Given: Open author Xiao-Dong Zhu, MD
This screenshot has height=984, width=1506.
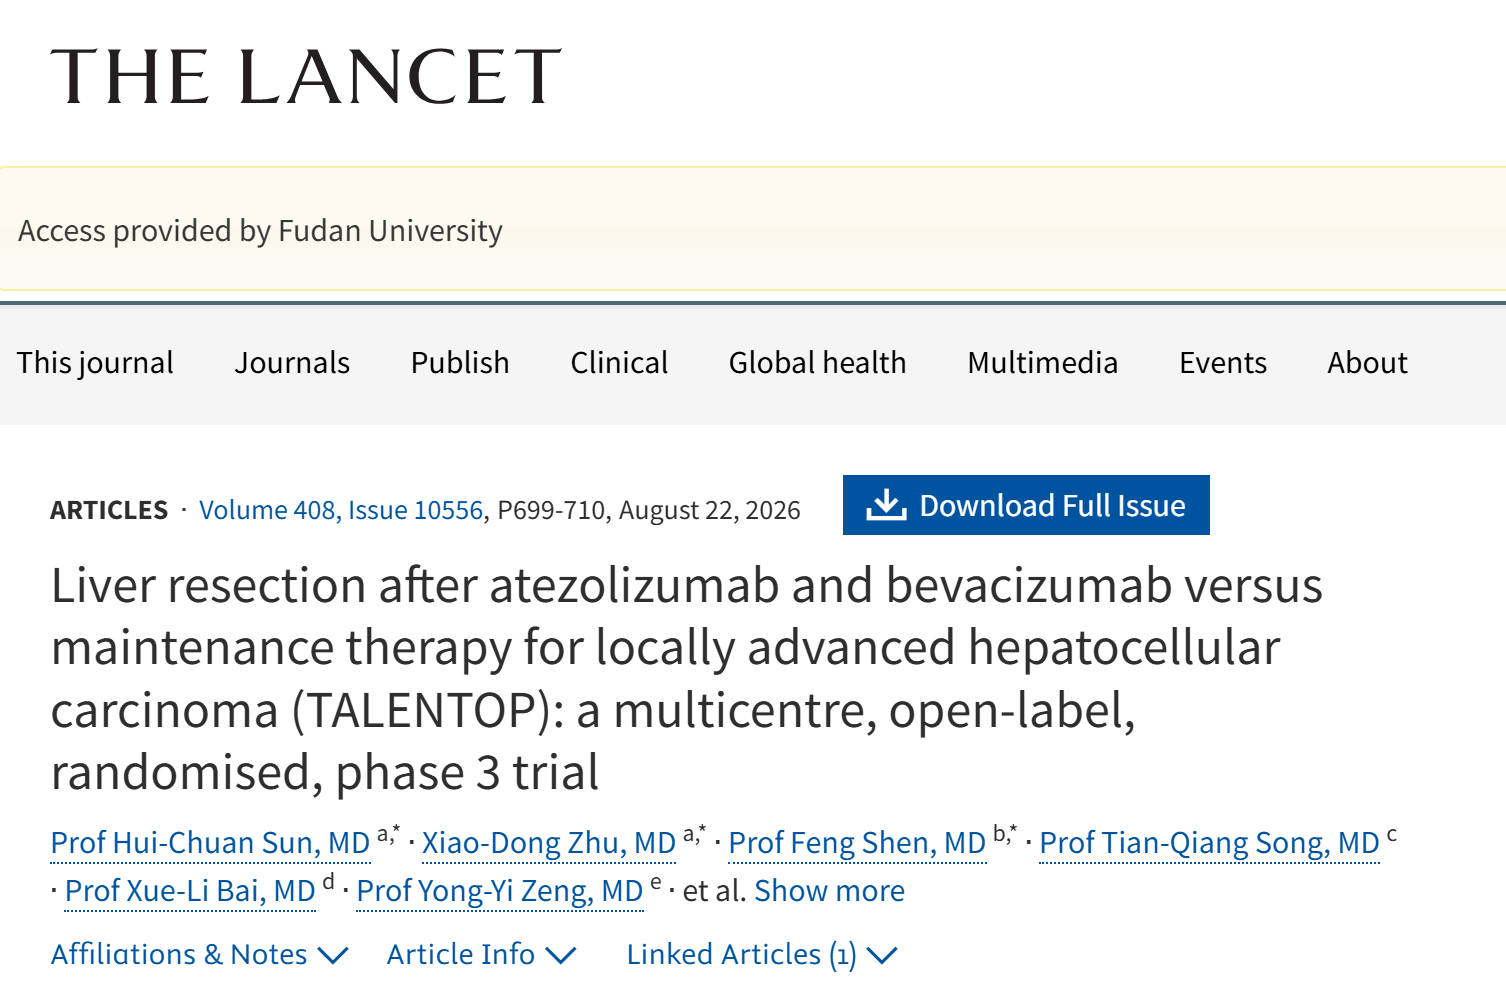Looking at the screenshot, I should pyautogui.click(x=549, y=843).
